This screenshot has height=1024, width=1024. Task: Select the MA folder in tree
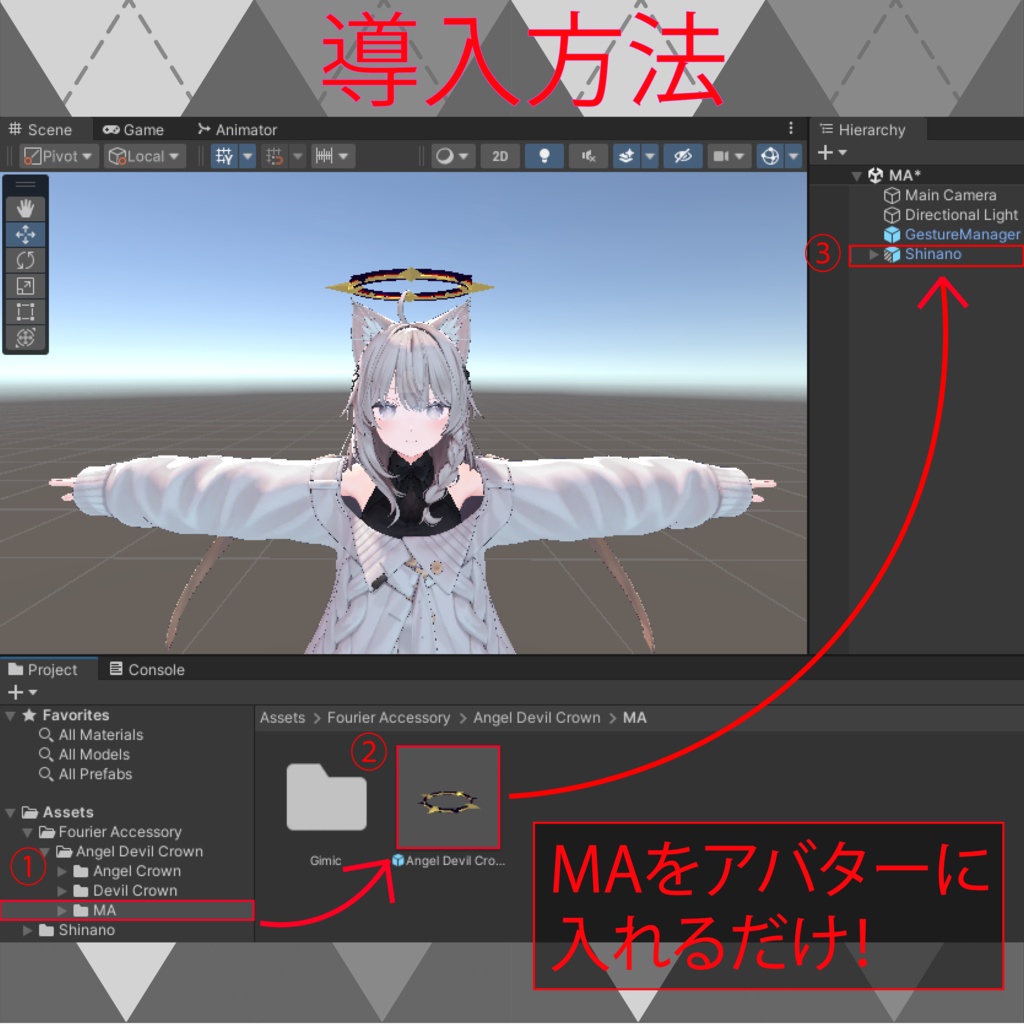pos(127,910)
